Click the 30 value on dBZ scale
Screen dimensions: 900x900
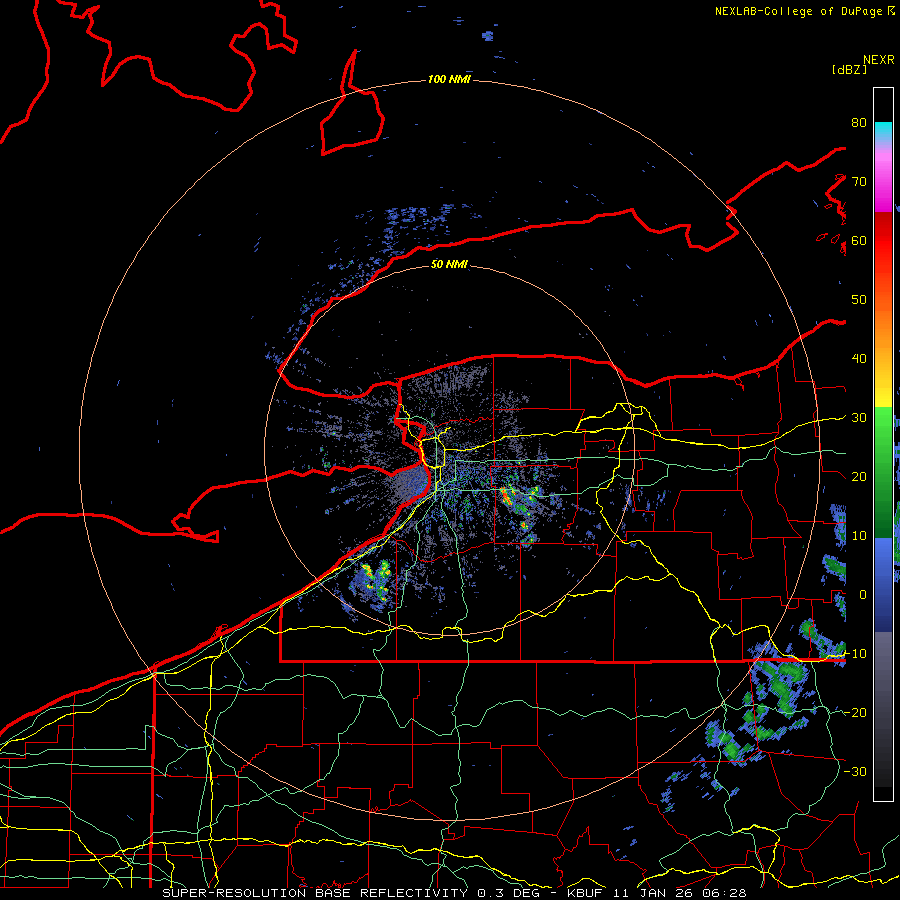point(859,417)
